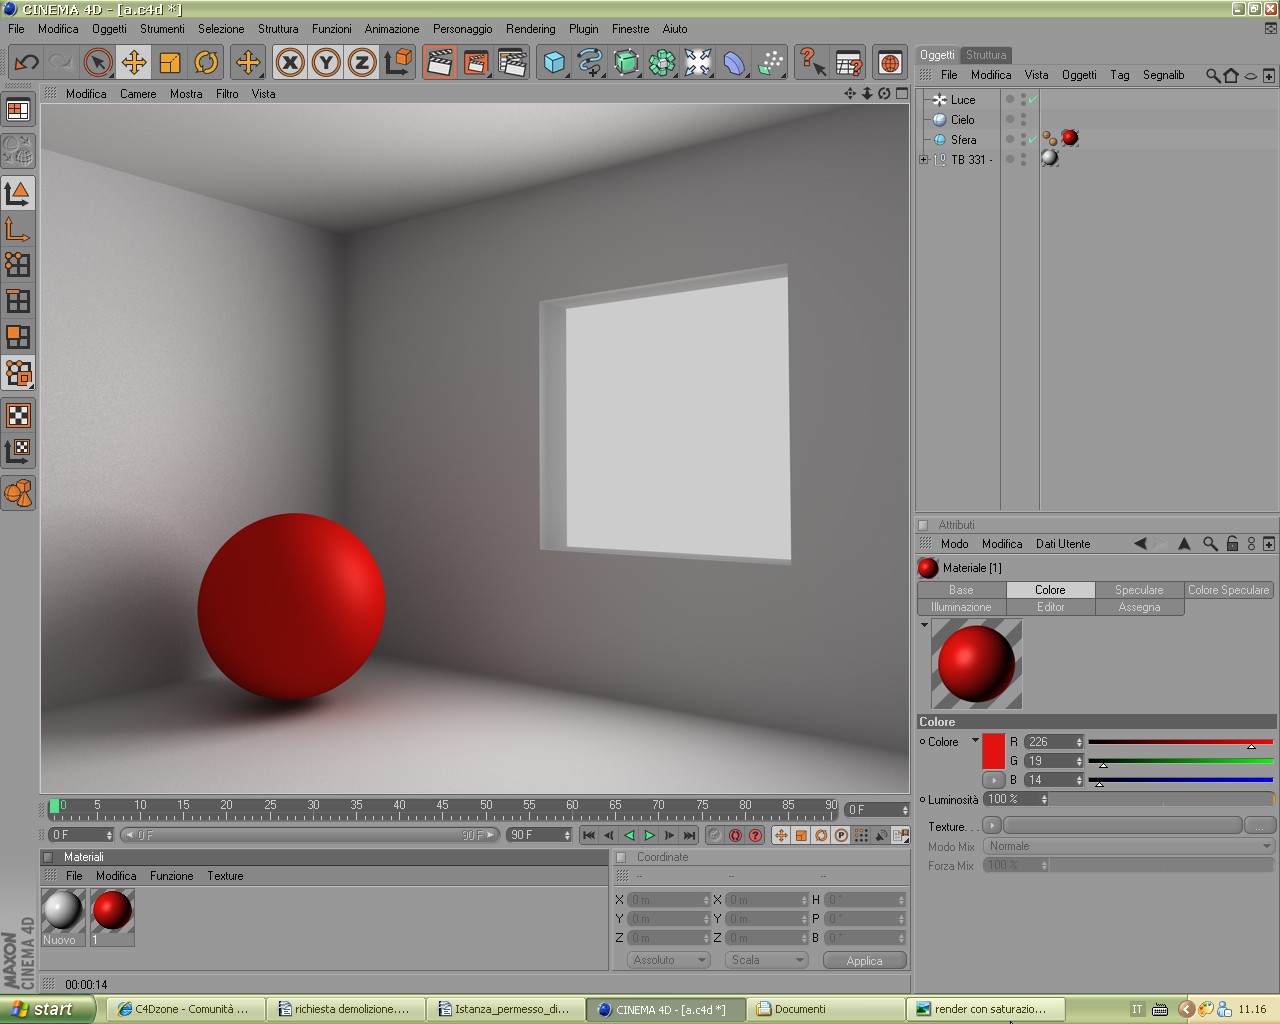
Task: Switch to the Speculare material tab
Action: point(1139,590)
